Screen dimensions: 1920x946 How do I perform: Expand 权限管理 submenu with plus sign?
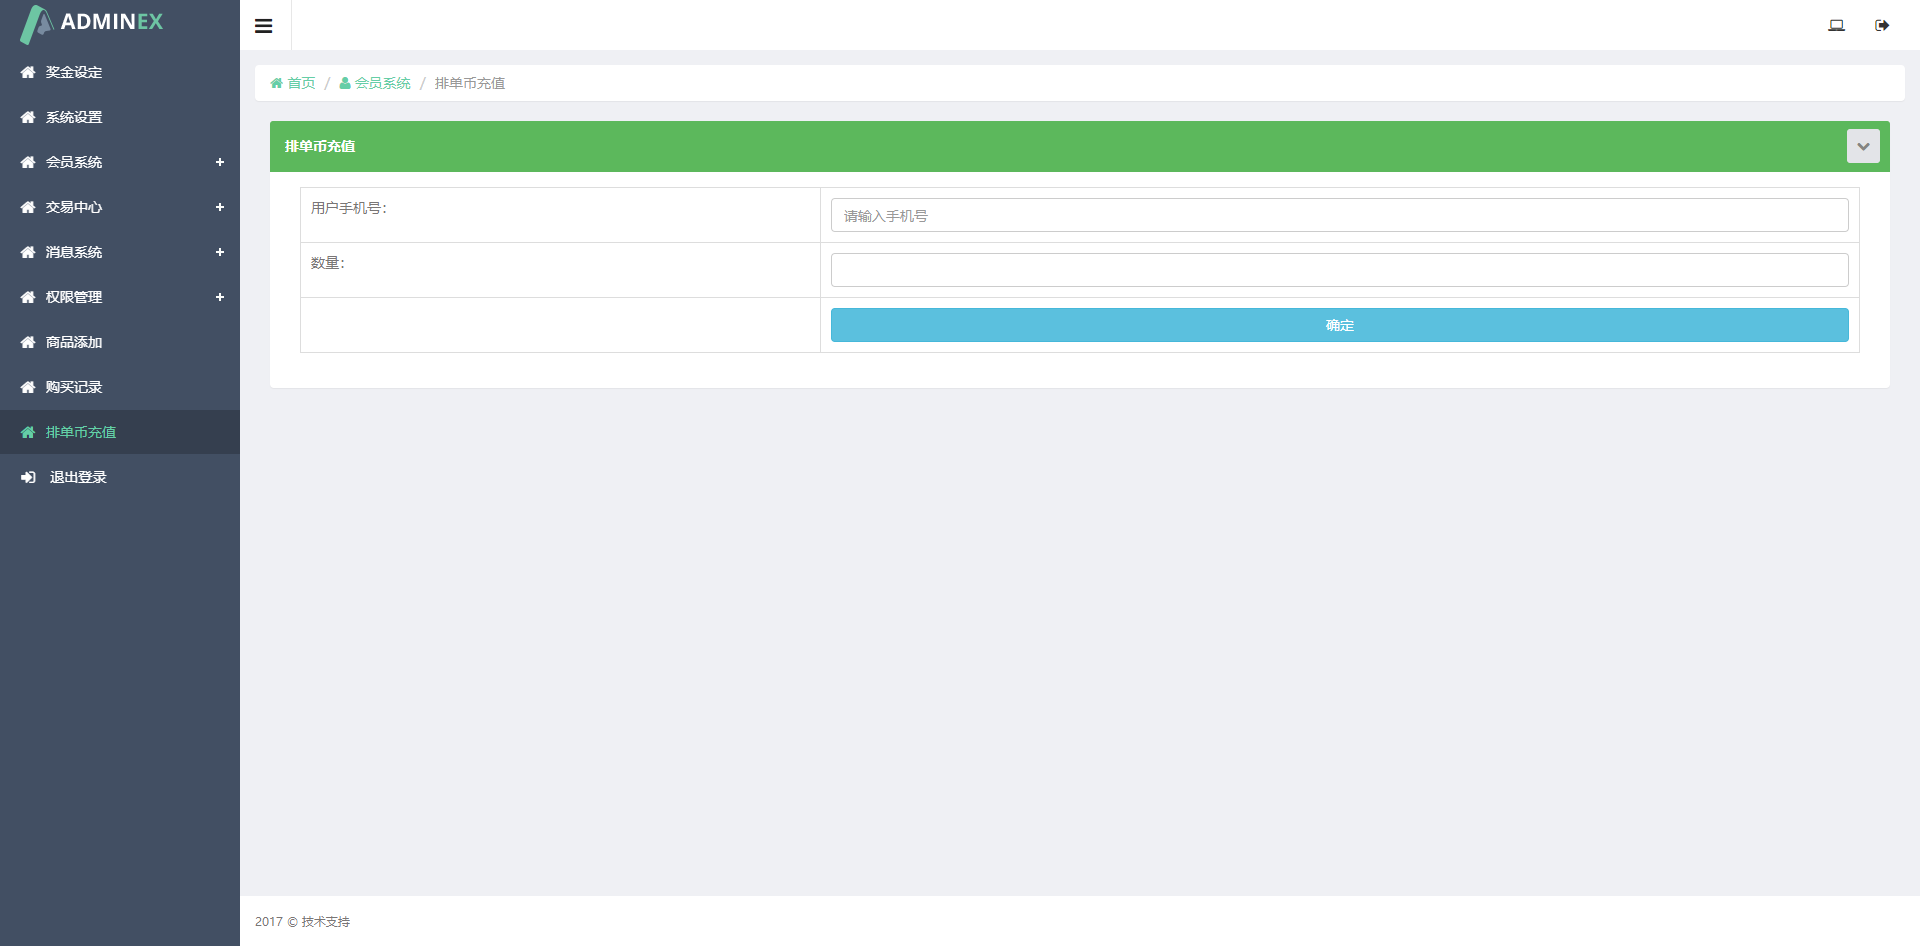(220, 297)
